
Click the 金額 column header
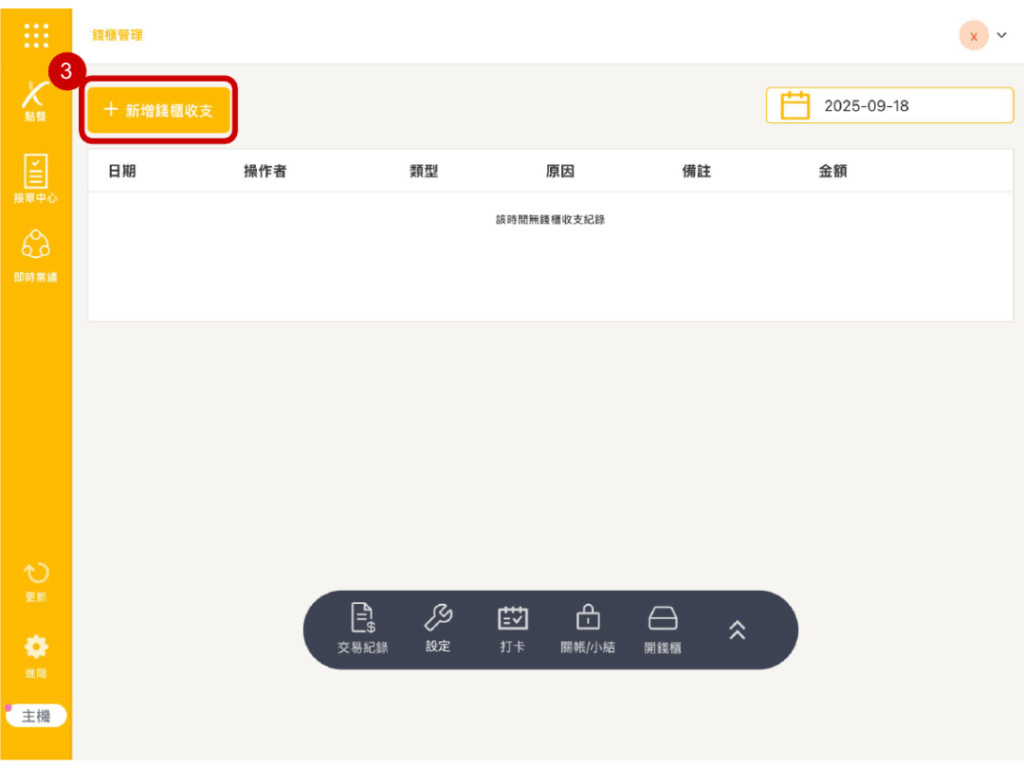pyautogui.click(x=833, y=172)
